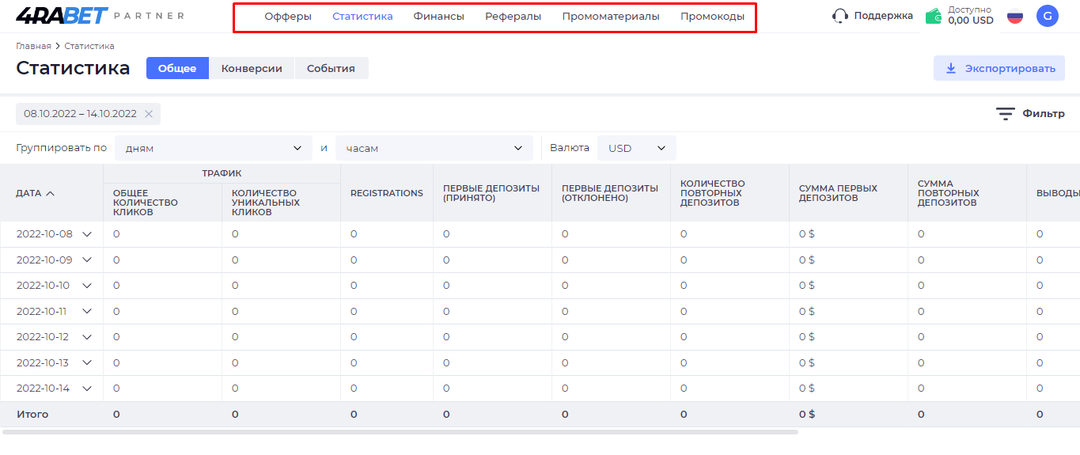Screen dimensions: 1080x455
Task: Open the часам grouping dropdown
Action: (x=434, y=148)
